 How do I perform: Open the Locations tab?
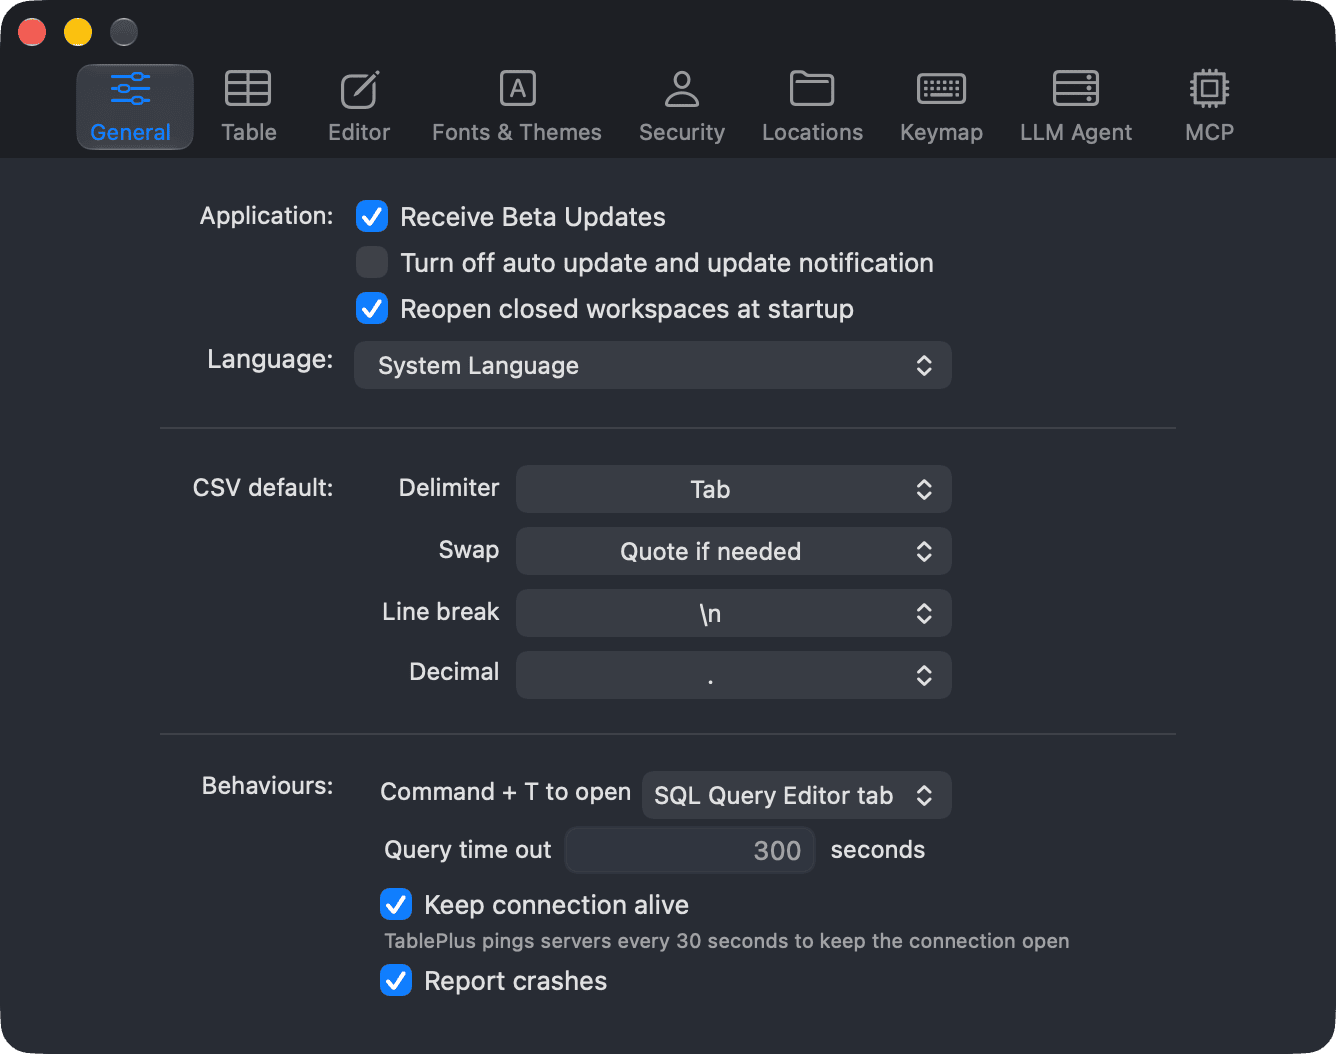812,107
